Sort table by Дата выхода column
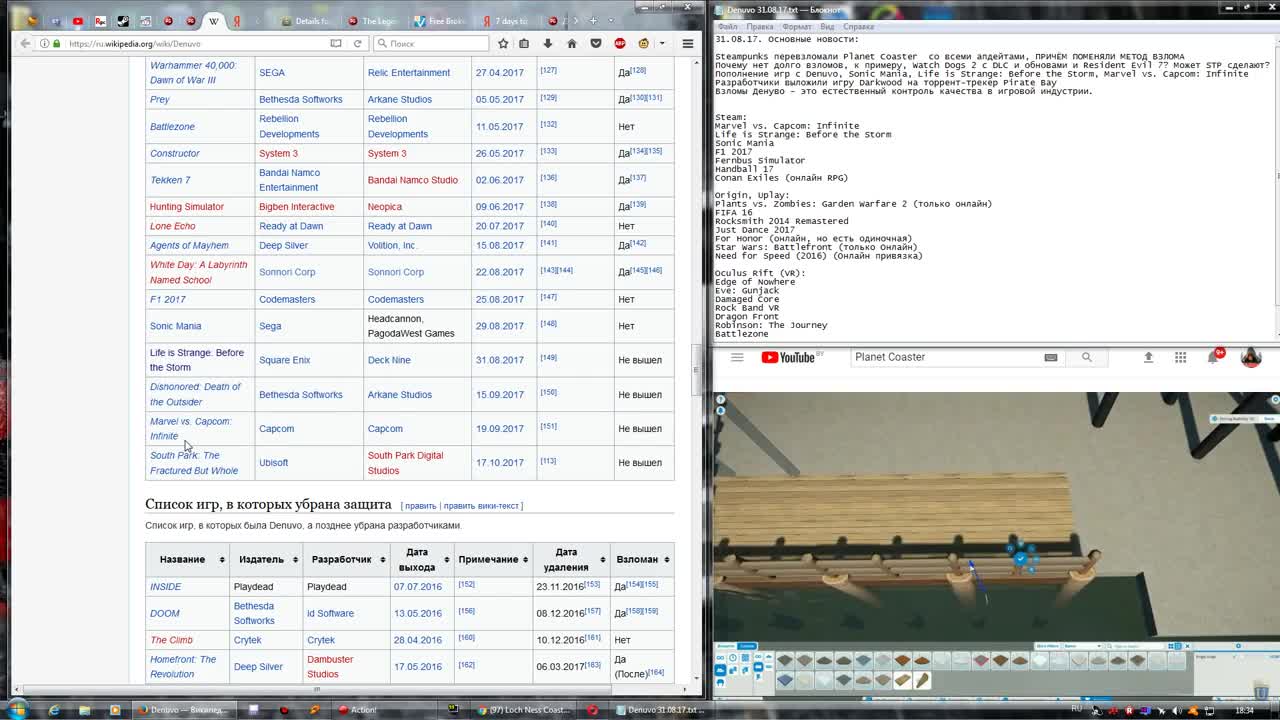 pyautogui.click(x=420, y=559)
